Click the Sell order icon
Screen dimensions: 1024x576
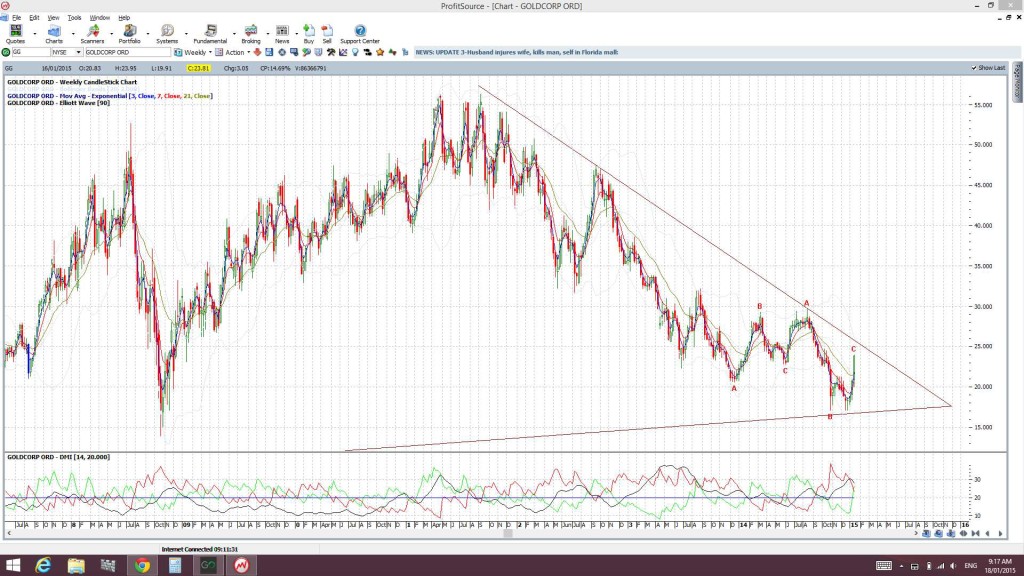(327, 34)
